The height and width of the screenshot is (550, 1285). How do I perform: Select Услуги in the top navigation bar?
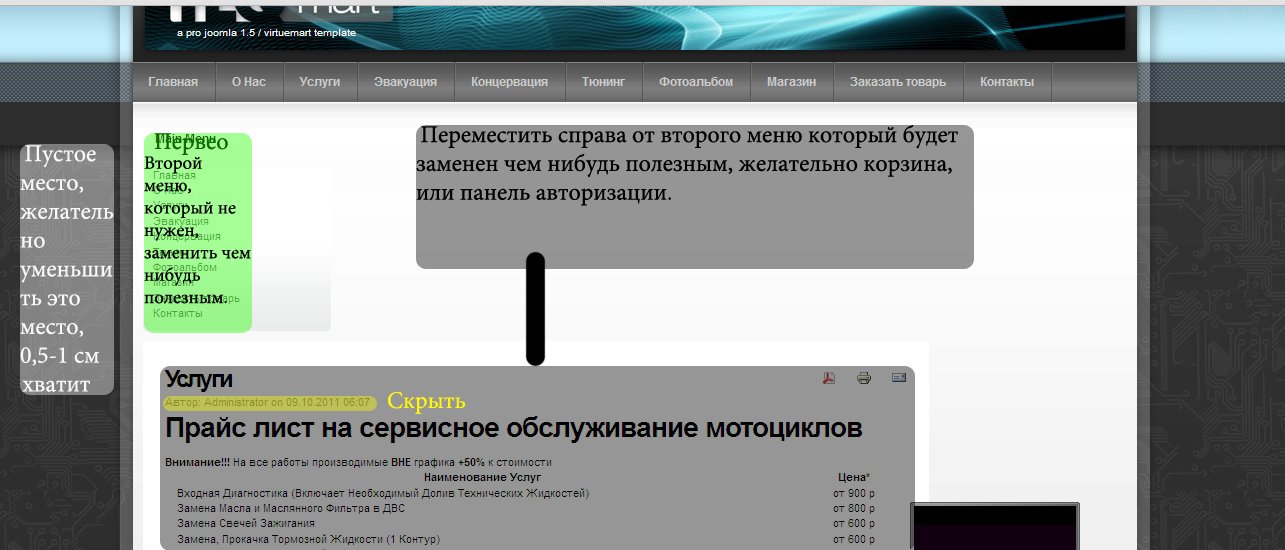tap(320, 82)
